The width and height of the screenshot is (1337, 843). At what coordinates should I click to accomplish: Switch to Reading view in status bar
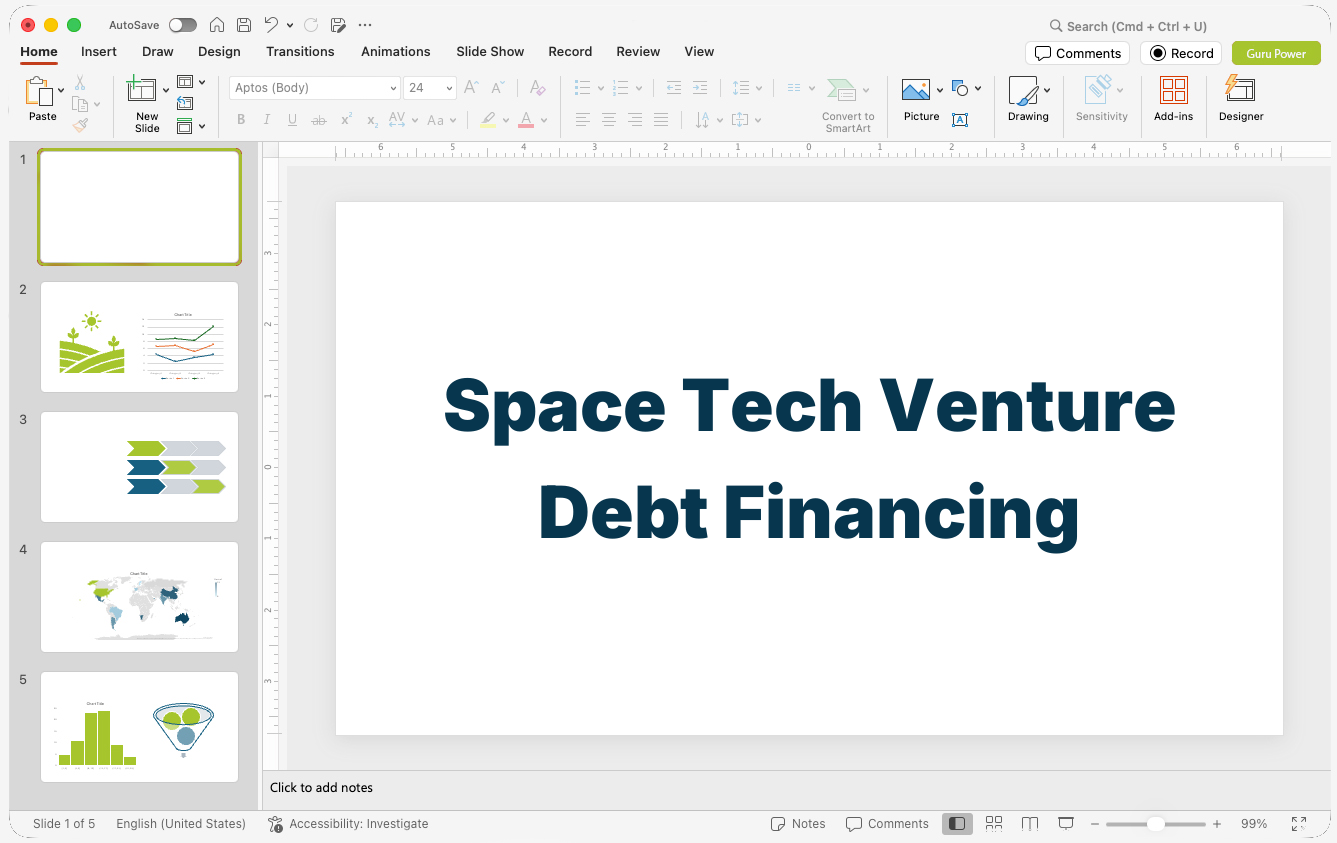click(x=1030, y=823)
